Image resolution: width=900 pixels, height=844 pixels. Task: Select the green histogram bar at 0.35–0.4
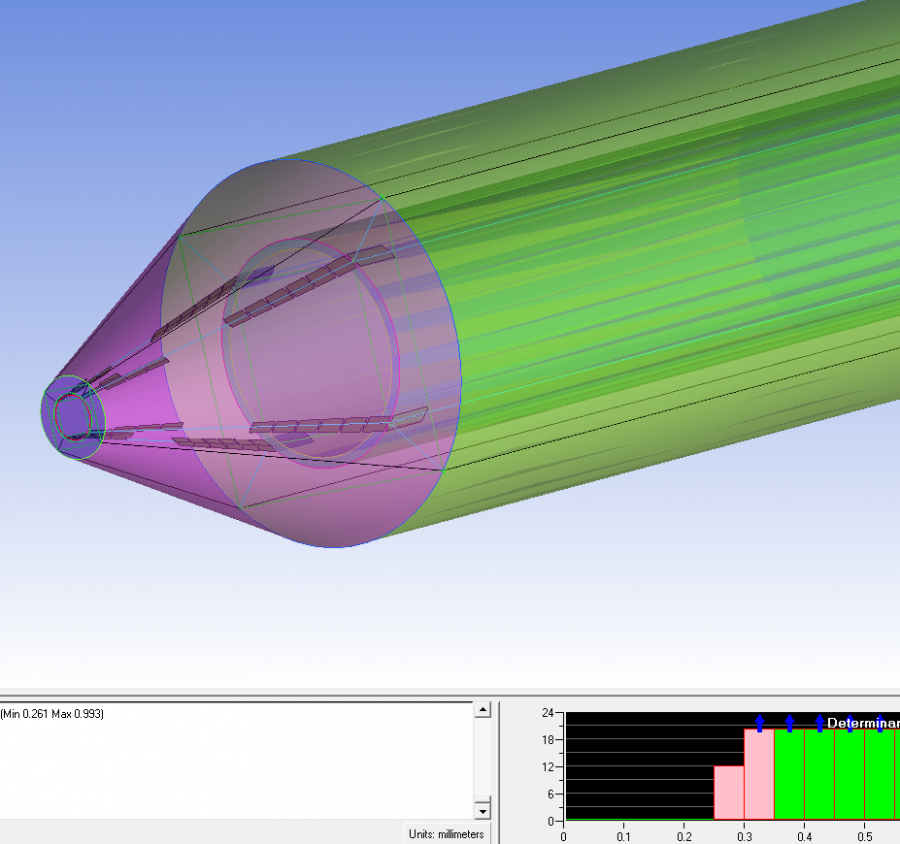coord(789,775)
